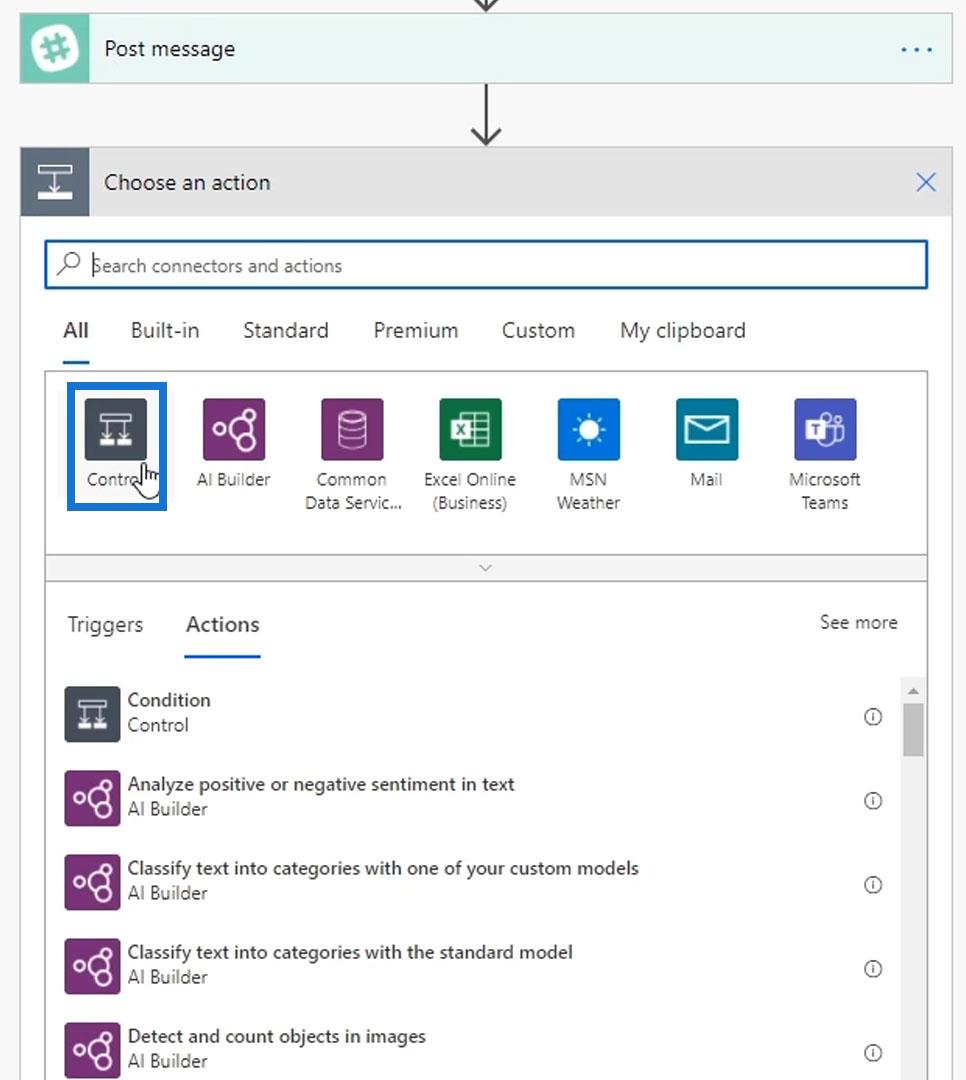Show info for standard model classify action

(873, 969)
